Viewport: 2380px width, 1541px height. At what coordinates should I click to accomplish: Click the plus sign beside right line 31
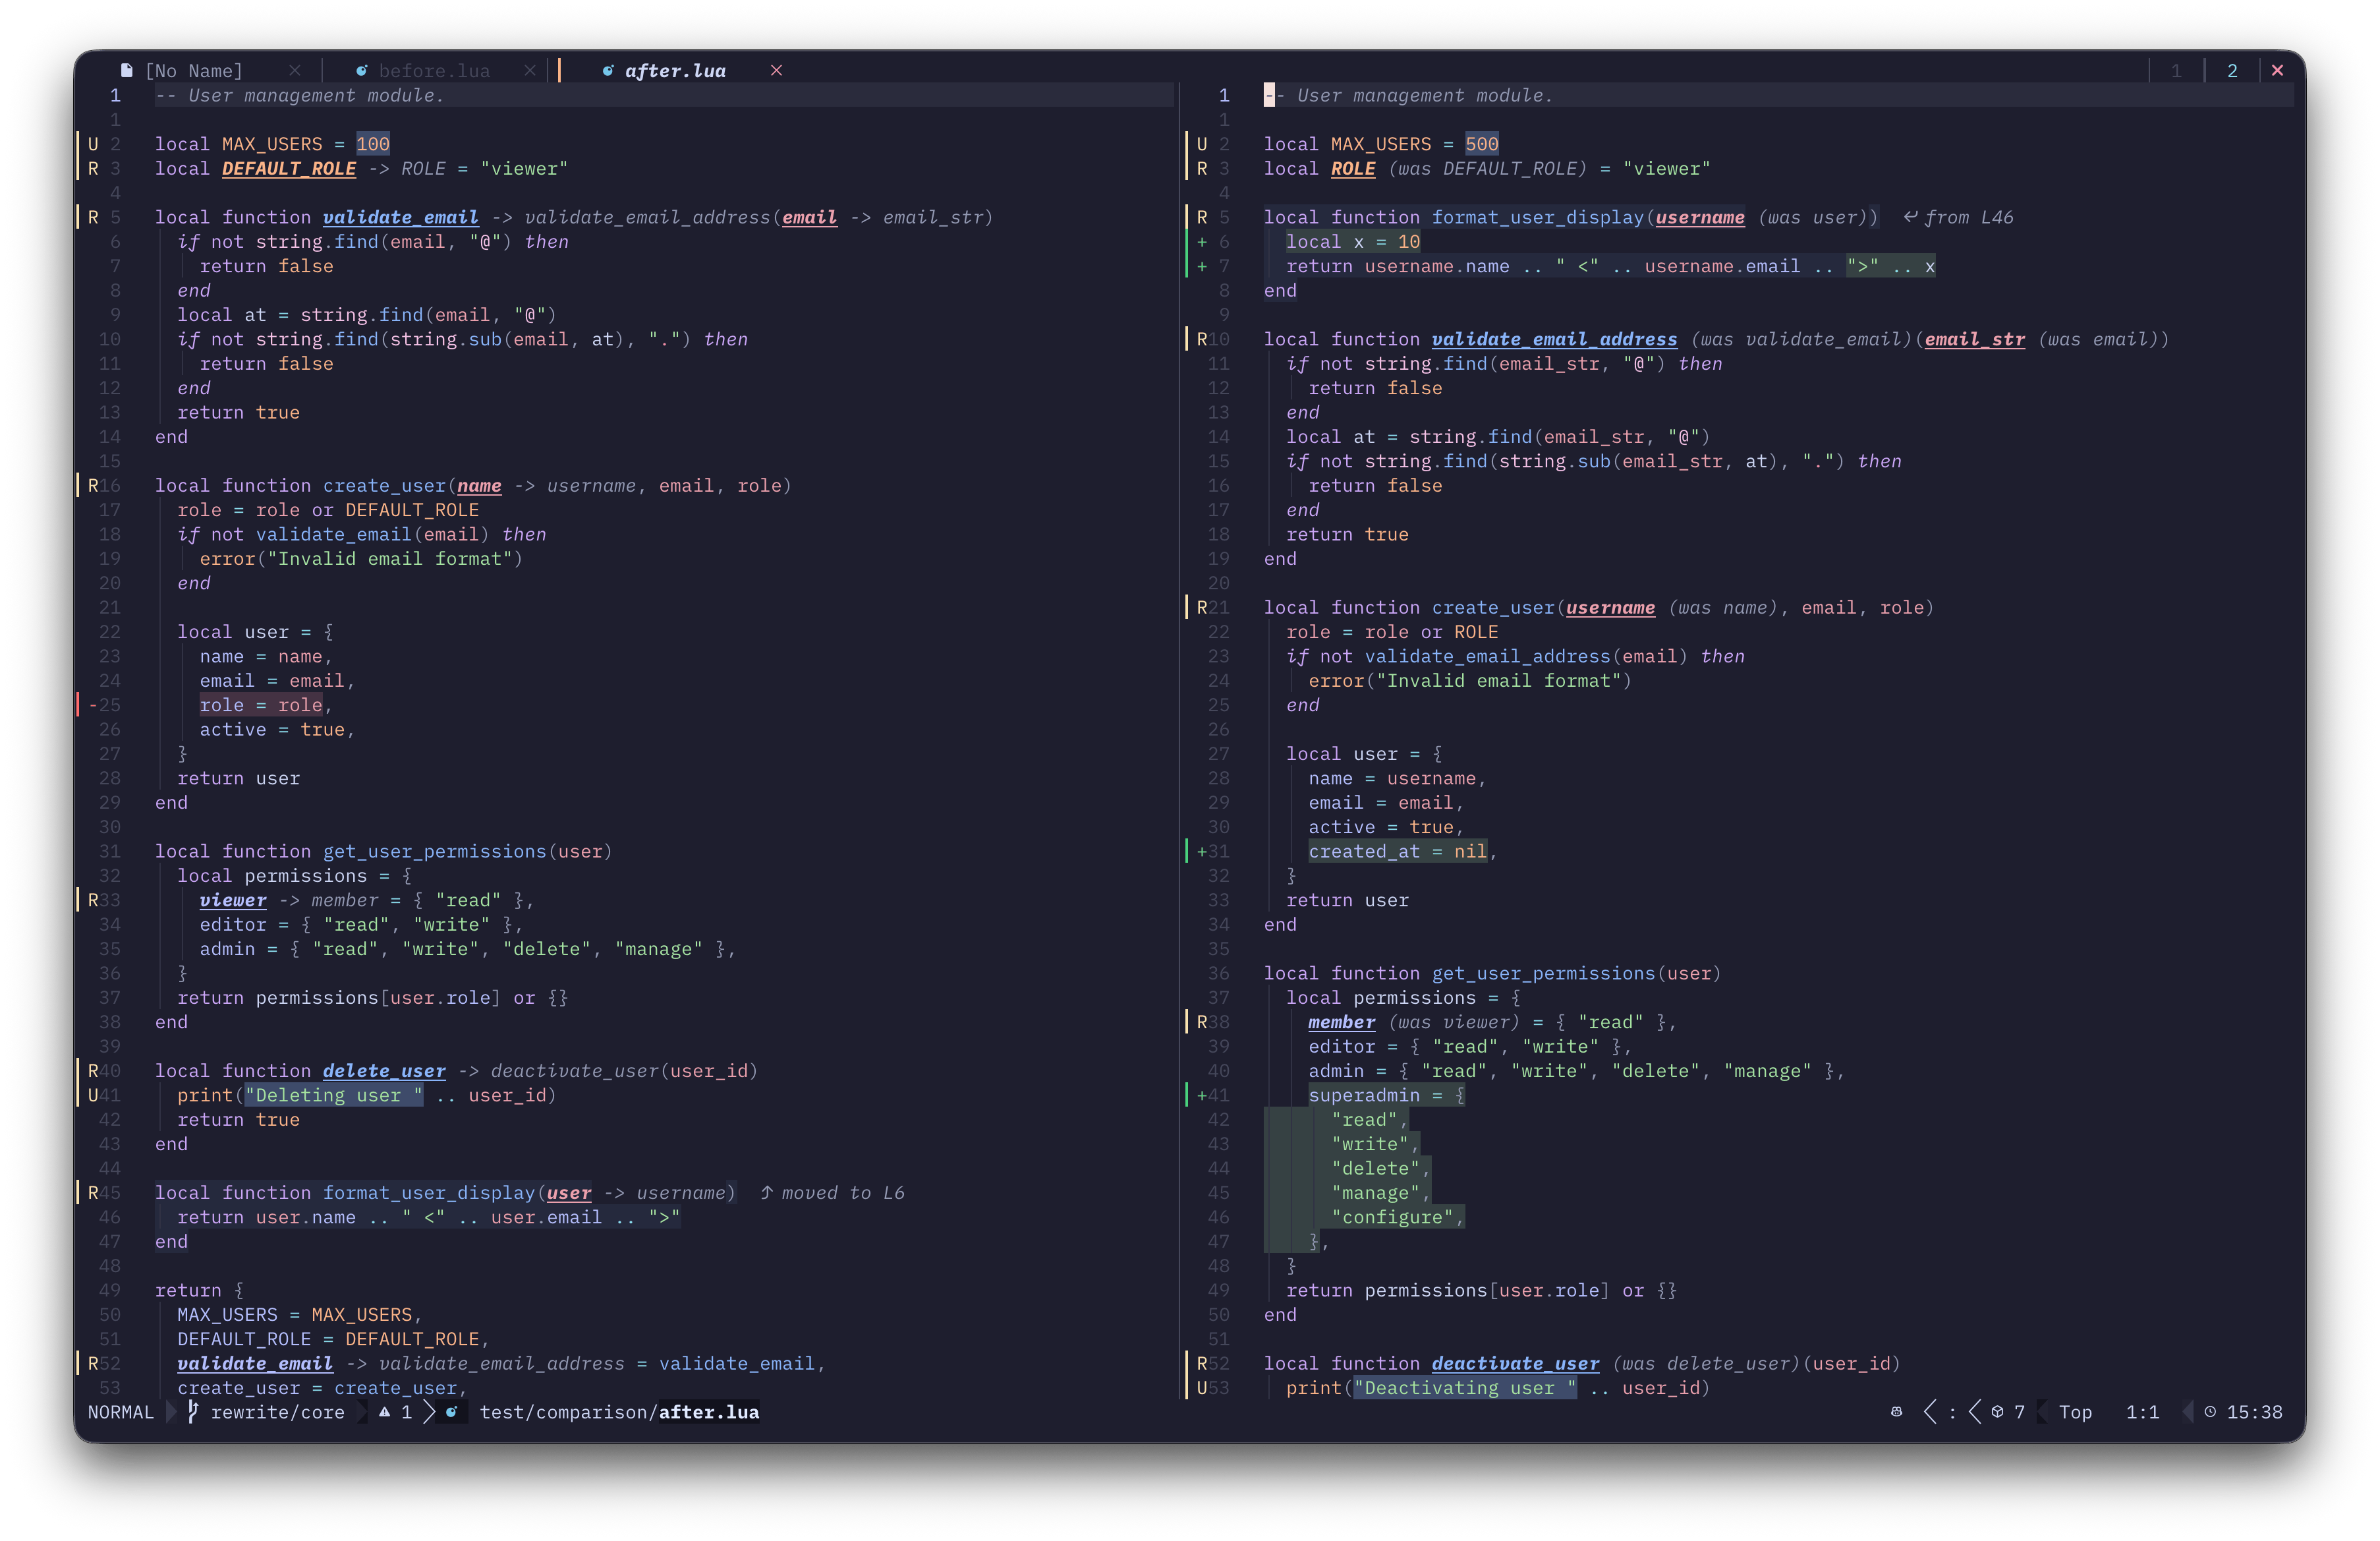pos(1202,851)
